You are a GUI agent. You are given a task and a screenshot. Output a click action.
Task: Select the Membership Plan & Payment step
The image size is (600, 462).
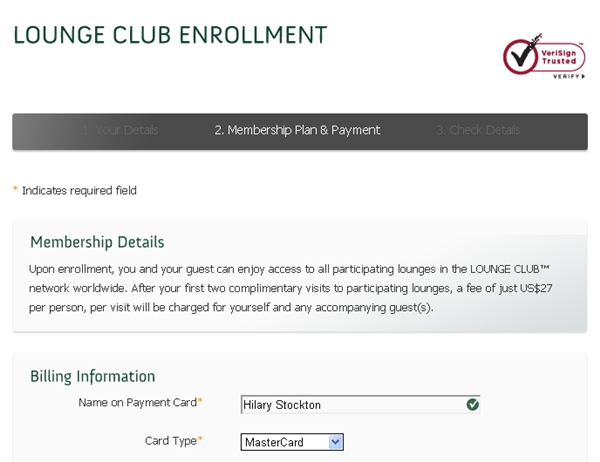297,130
